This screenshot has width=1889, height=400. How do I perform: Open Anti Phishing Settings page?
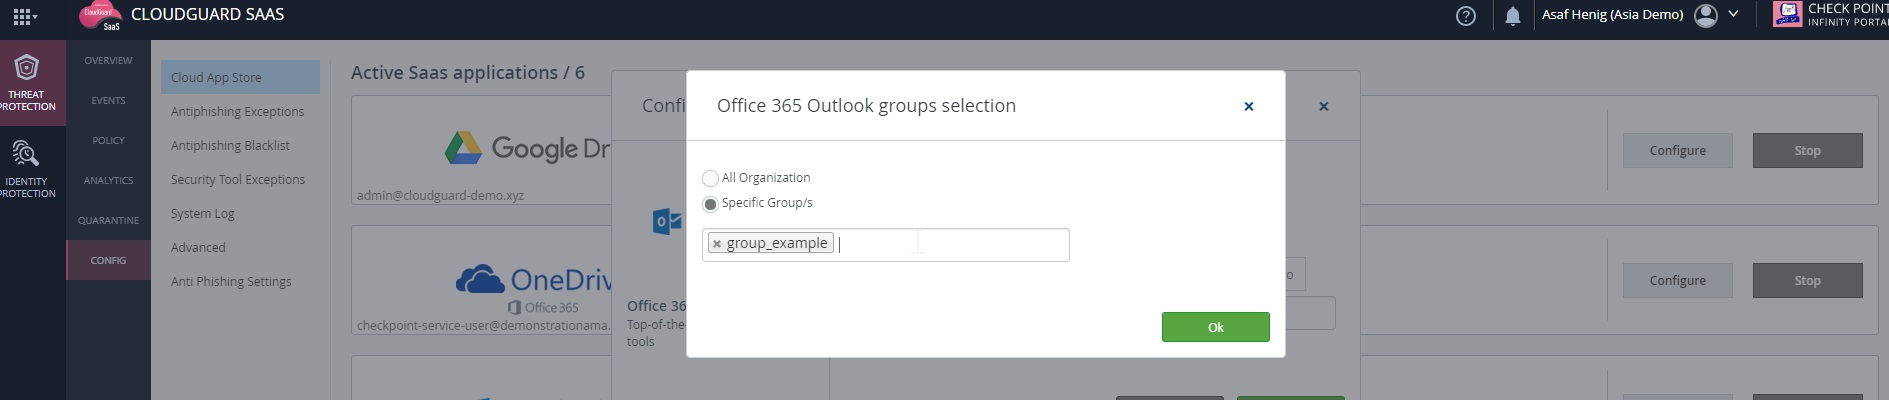231,281
